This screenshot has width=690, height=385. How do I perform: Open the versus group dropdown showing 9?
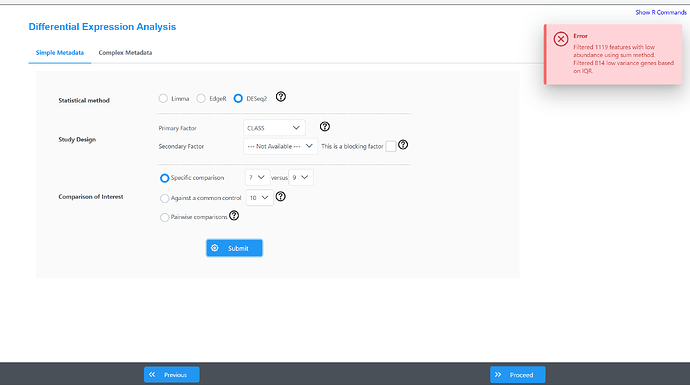point(301,177)
